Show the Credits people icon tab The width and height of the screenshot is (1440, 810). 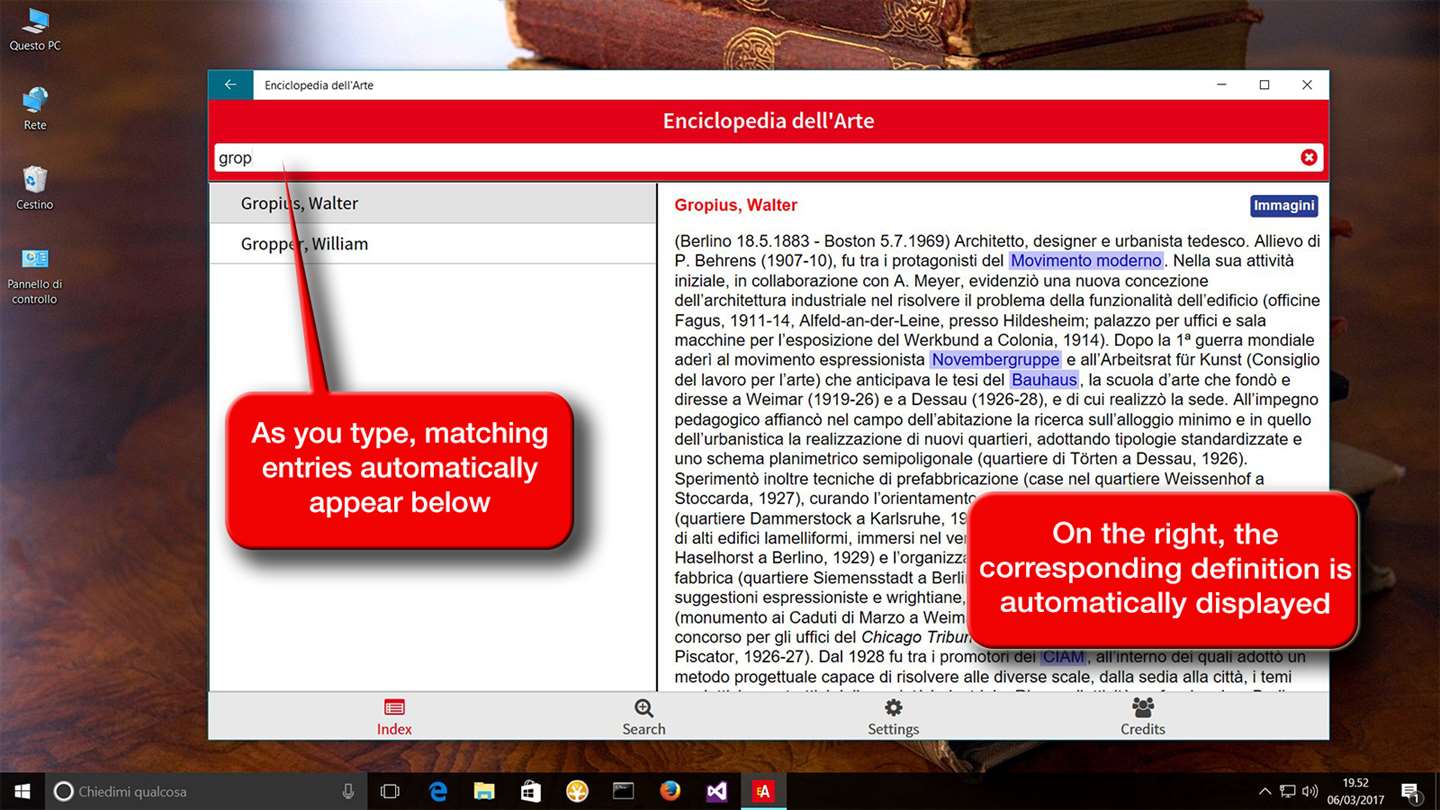(1143, 717)
